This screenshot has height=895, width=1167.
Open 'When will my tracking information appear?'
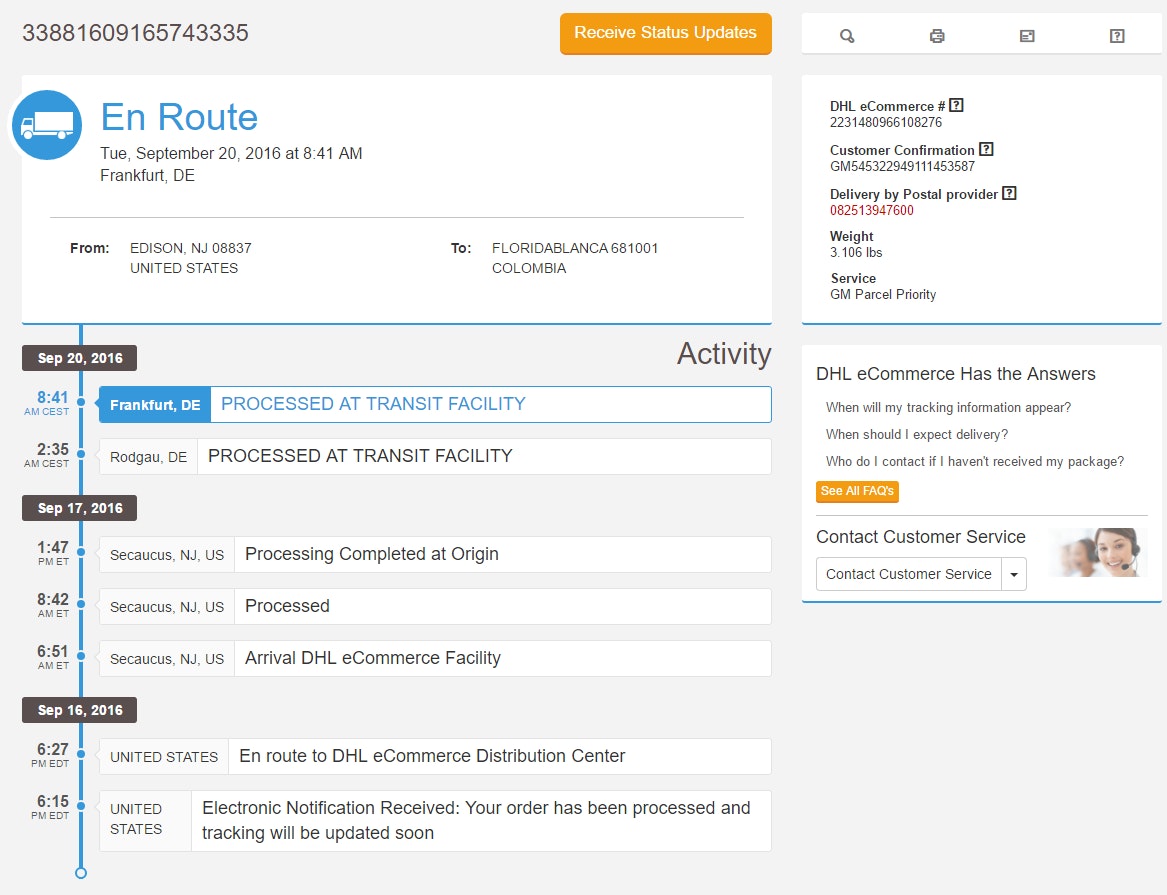[948, 408]
